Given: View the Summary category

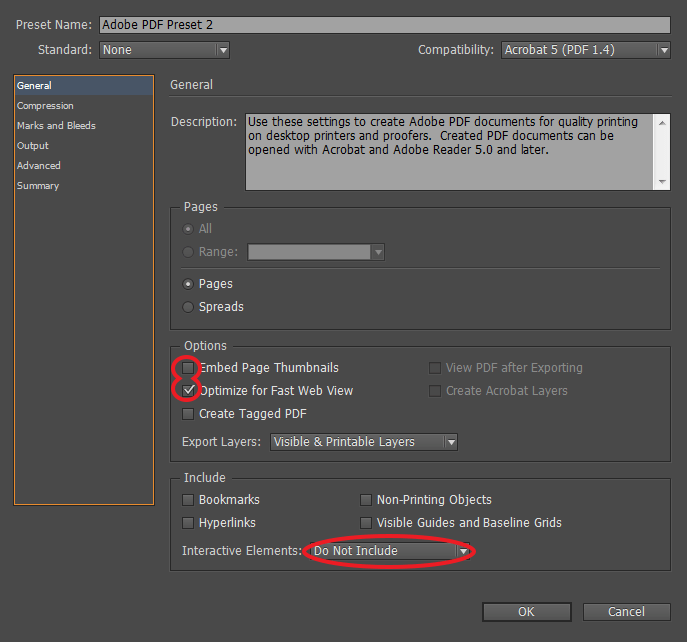Looking at the screenshot, I should [x=38, y=186].
